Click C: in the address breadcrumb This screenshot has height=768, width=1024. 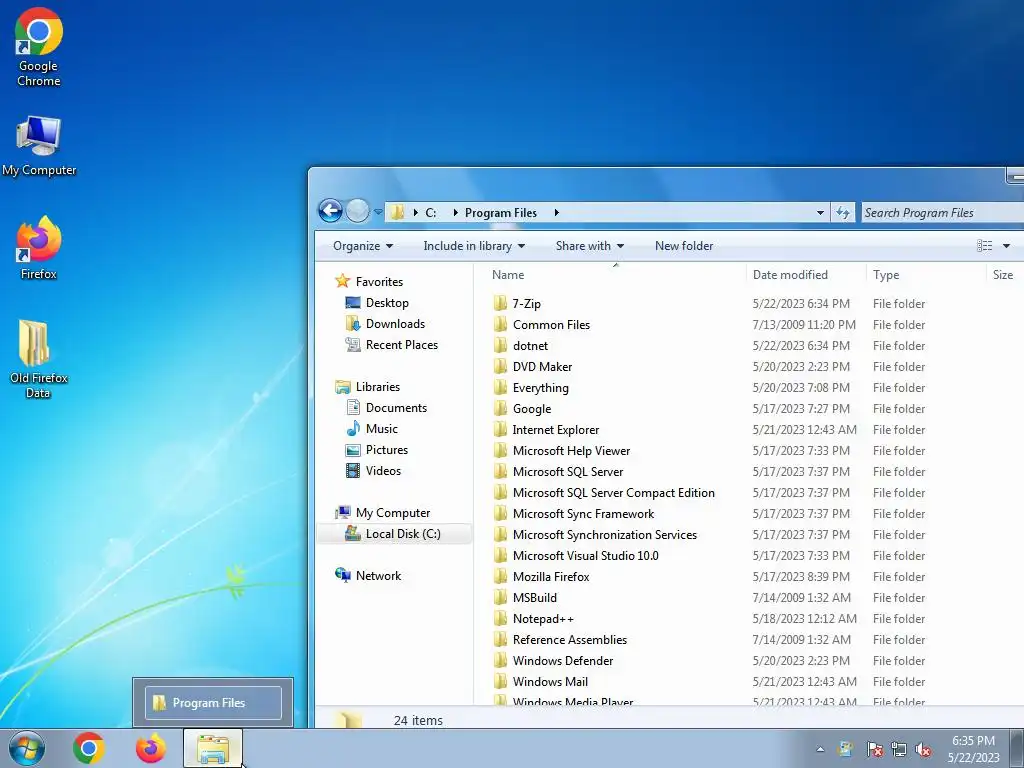(431, 212)
